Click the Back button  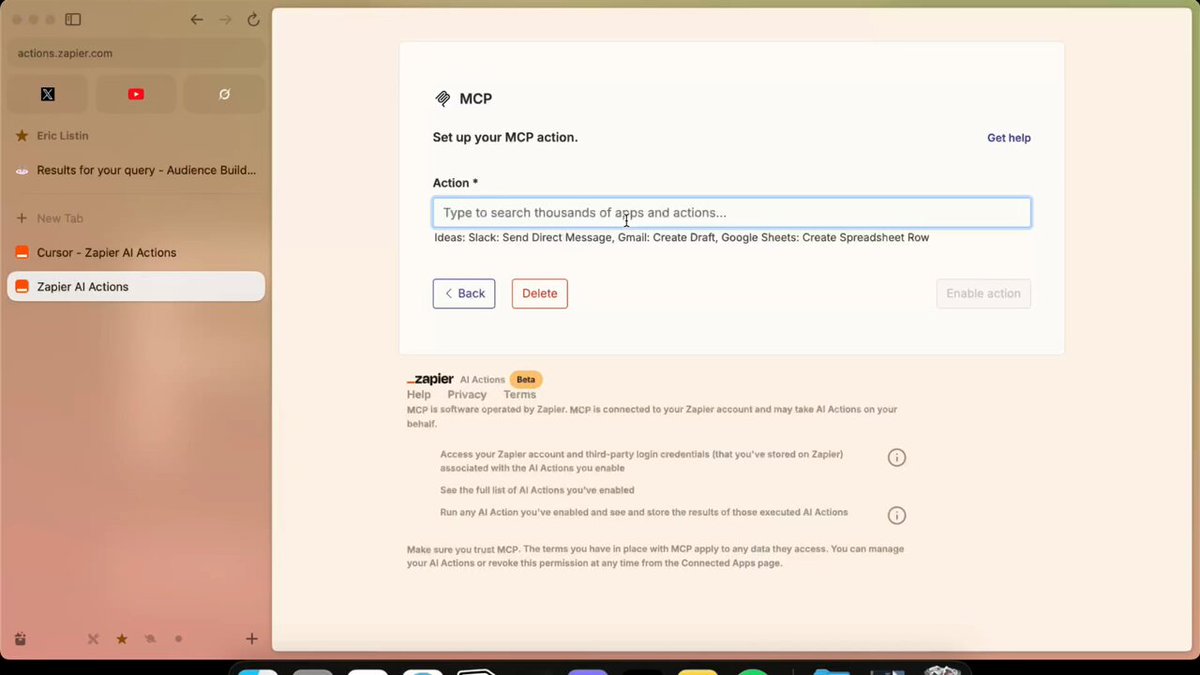(464, 293)
